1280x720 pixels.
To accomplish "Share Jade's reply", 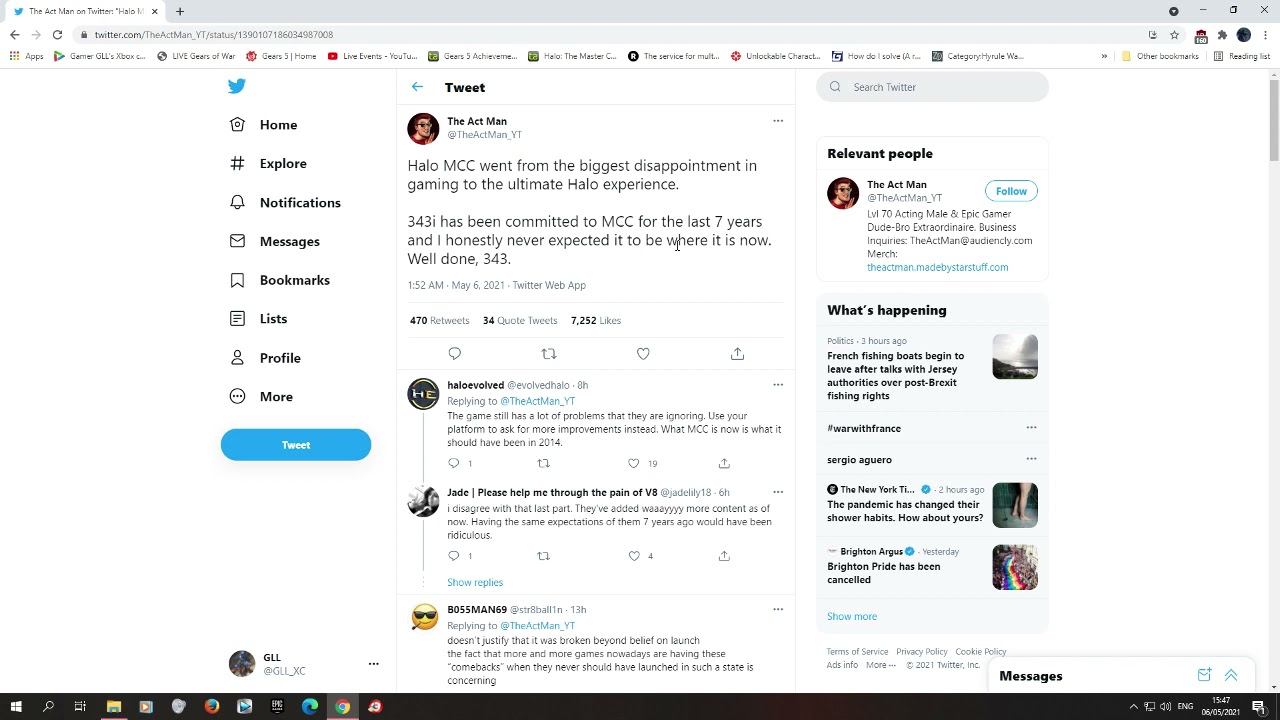I will point(724,556).
